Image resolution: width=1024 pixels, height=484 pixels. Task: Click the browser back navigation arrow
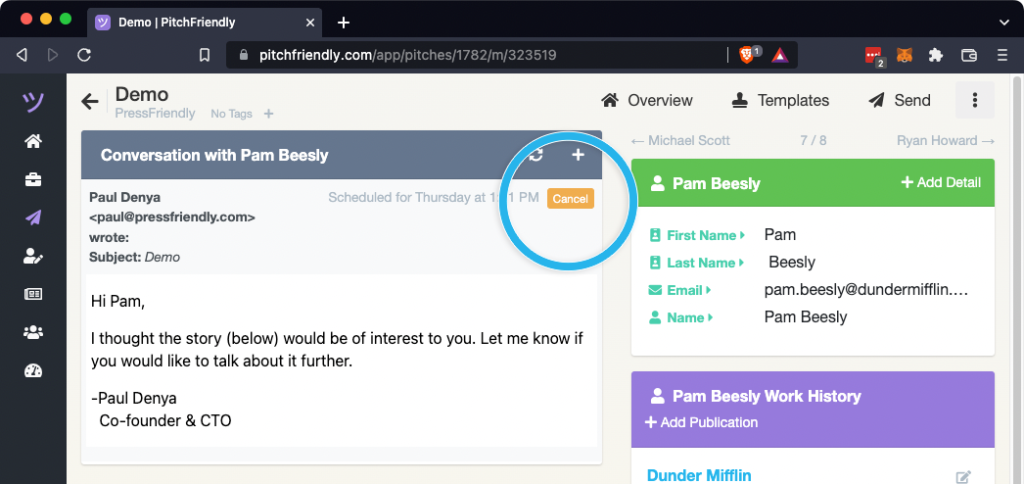coord(22,56)
